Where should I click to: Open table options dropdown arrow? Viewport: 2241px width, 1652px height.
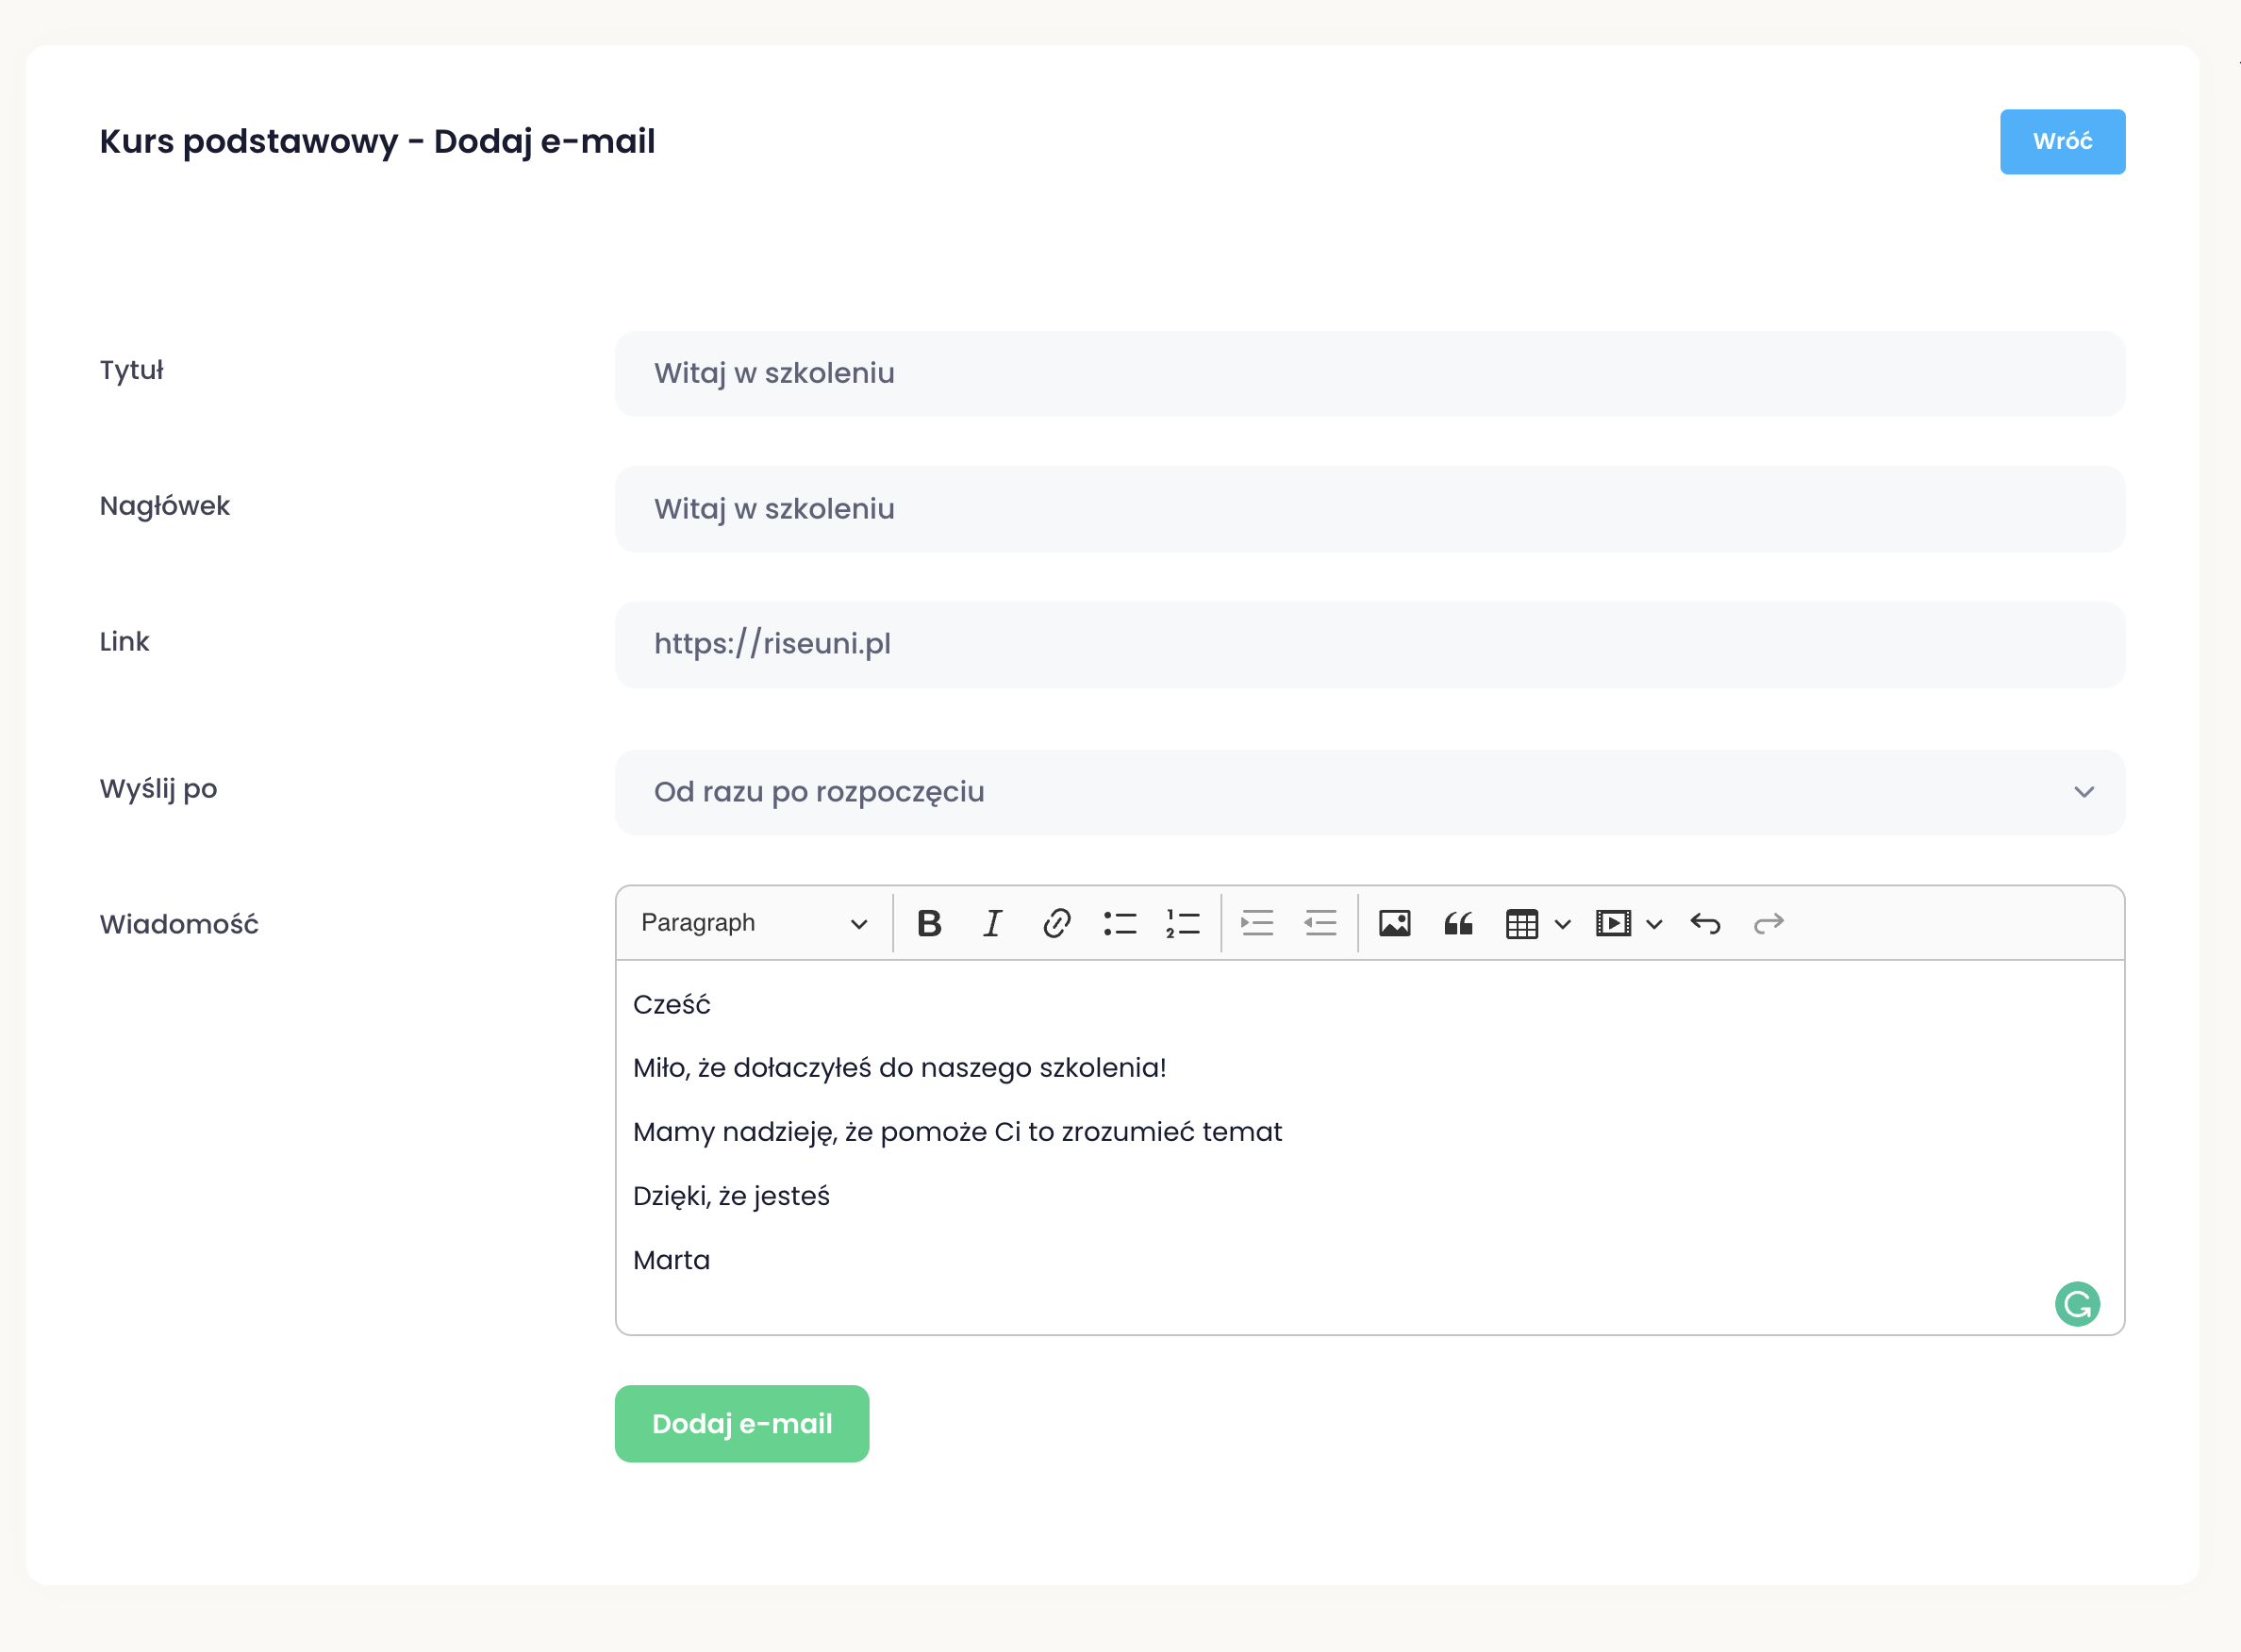pos(1562,924)
